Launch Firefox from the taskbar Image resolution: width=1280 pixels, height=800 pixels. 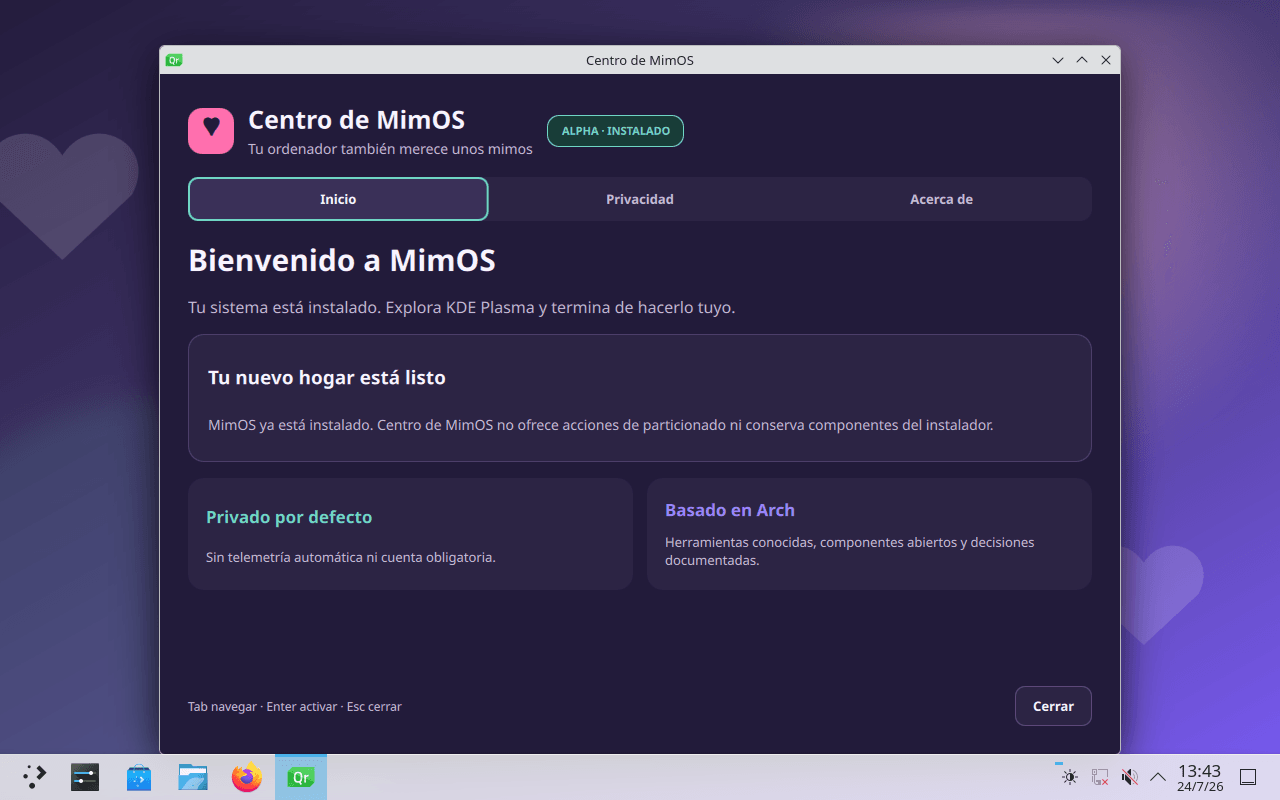[247, 777]
